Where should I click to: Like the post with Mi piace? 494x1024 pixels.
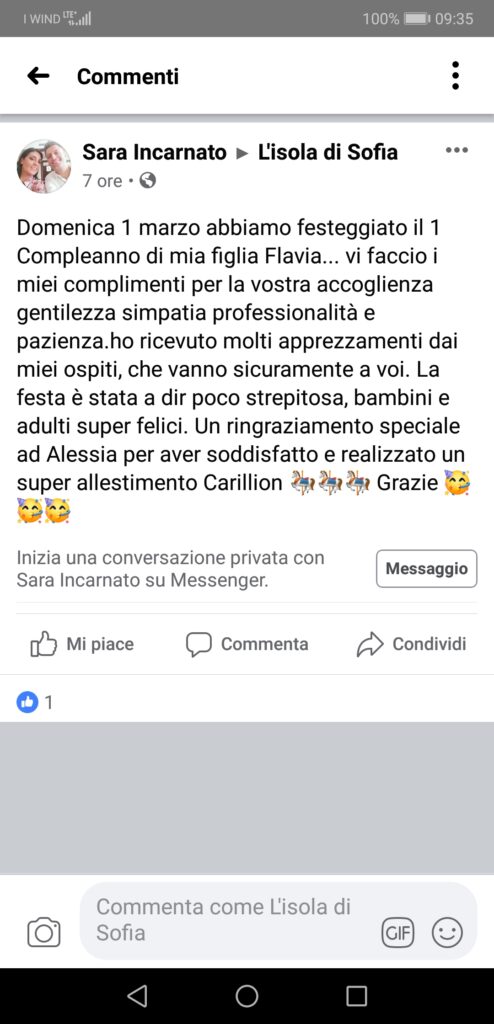coord(82,645)
